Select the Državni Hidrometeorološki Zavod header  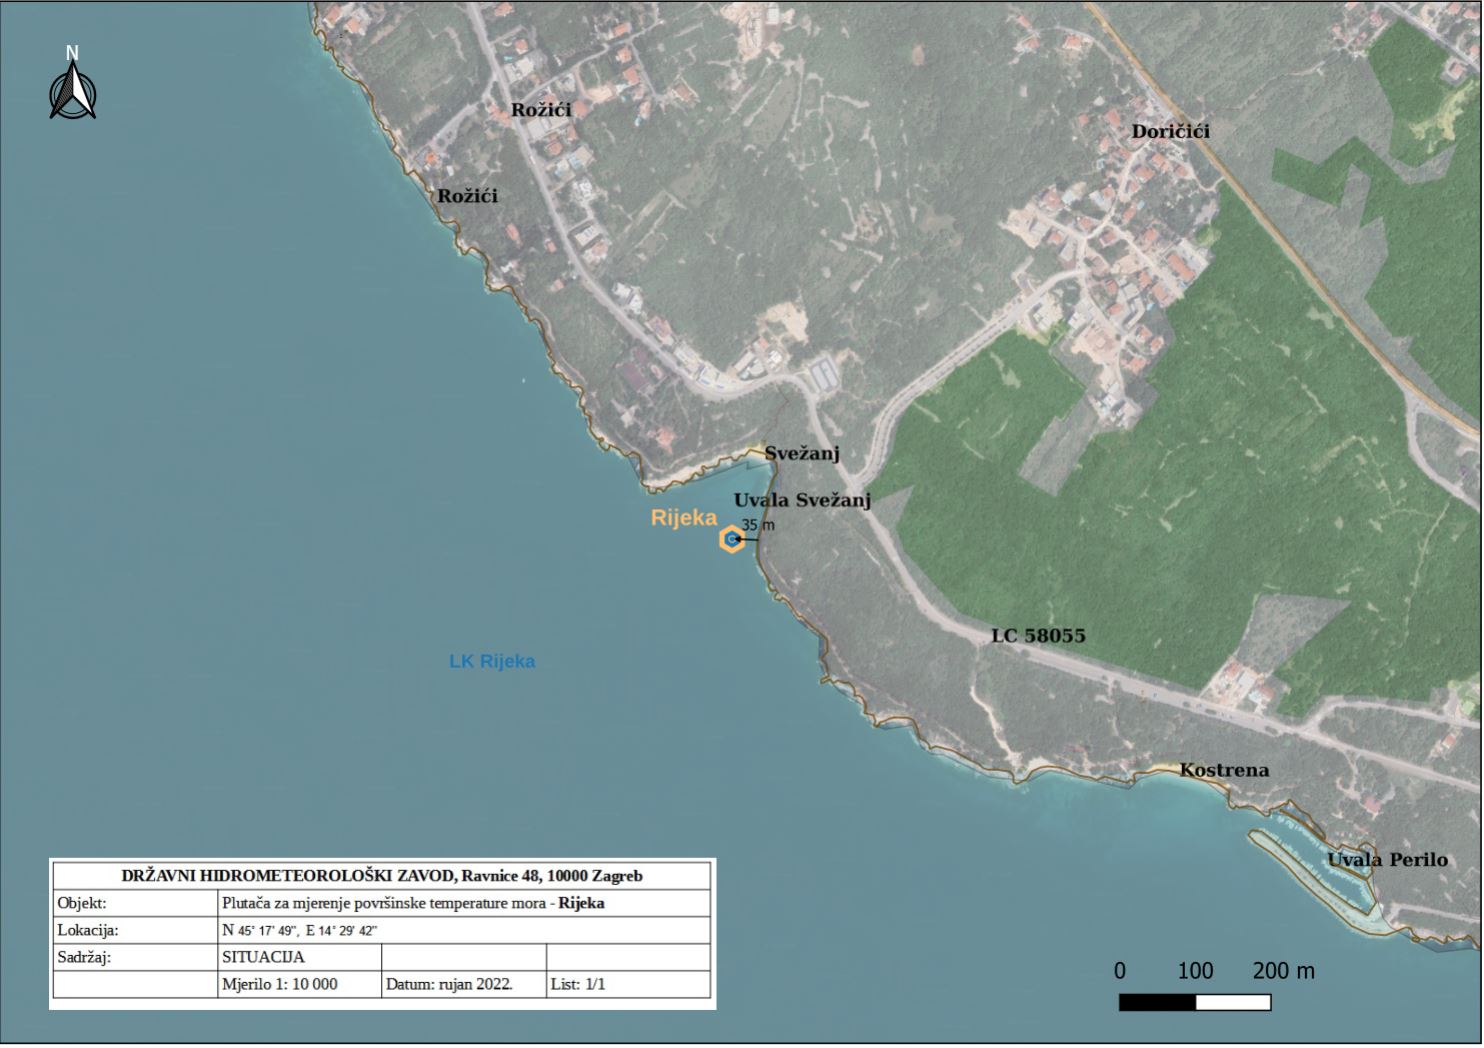(382, 876)
